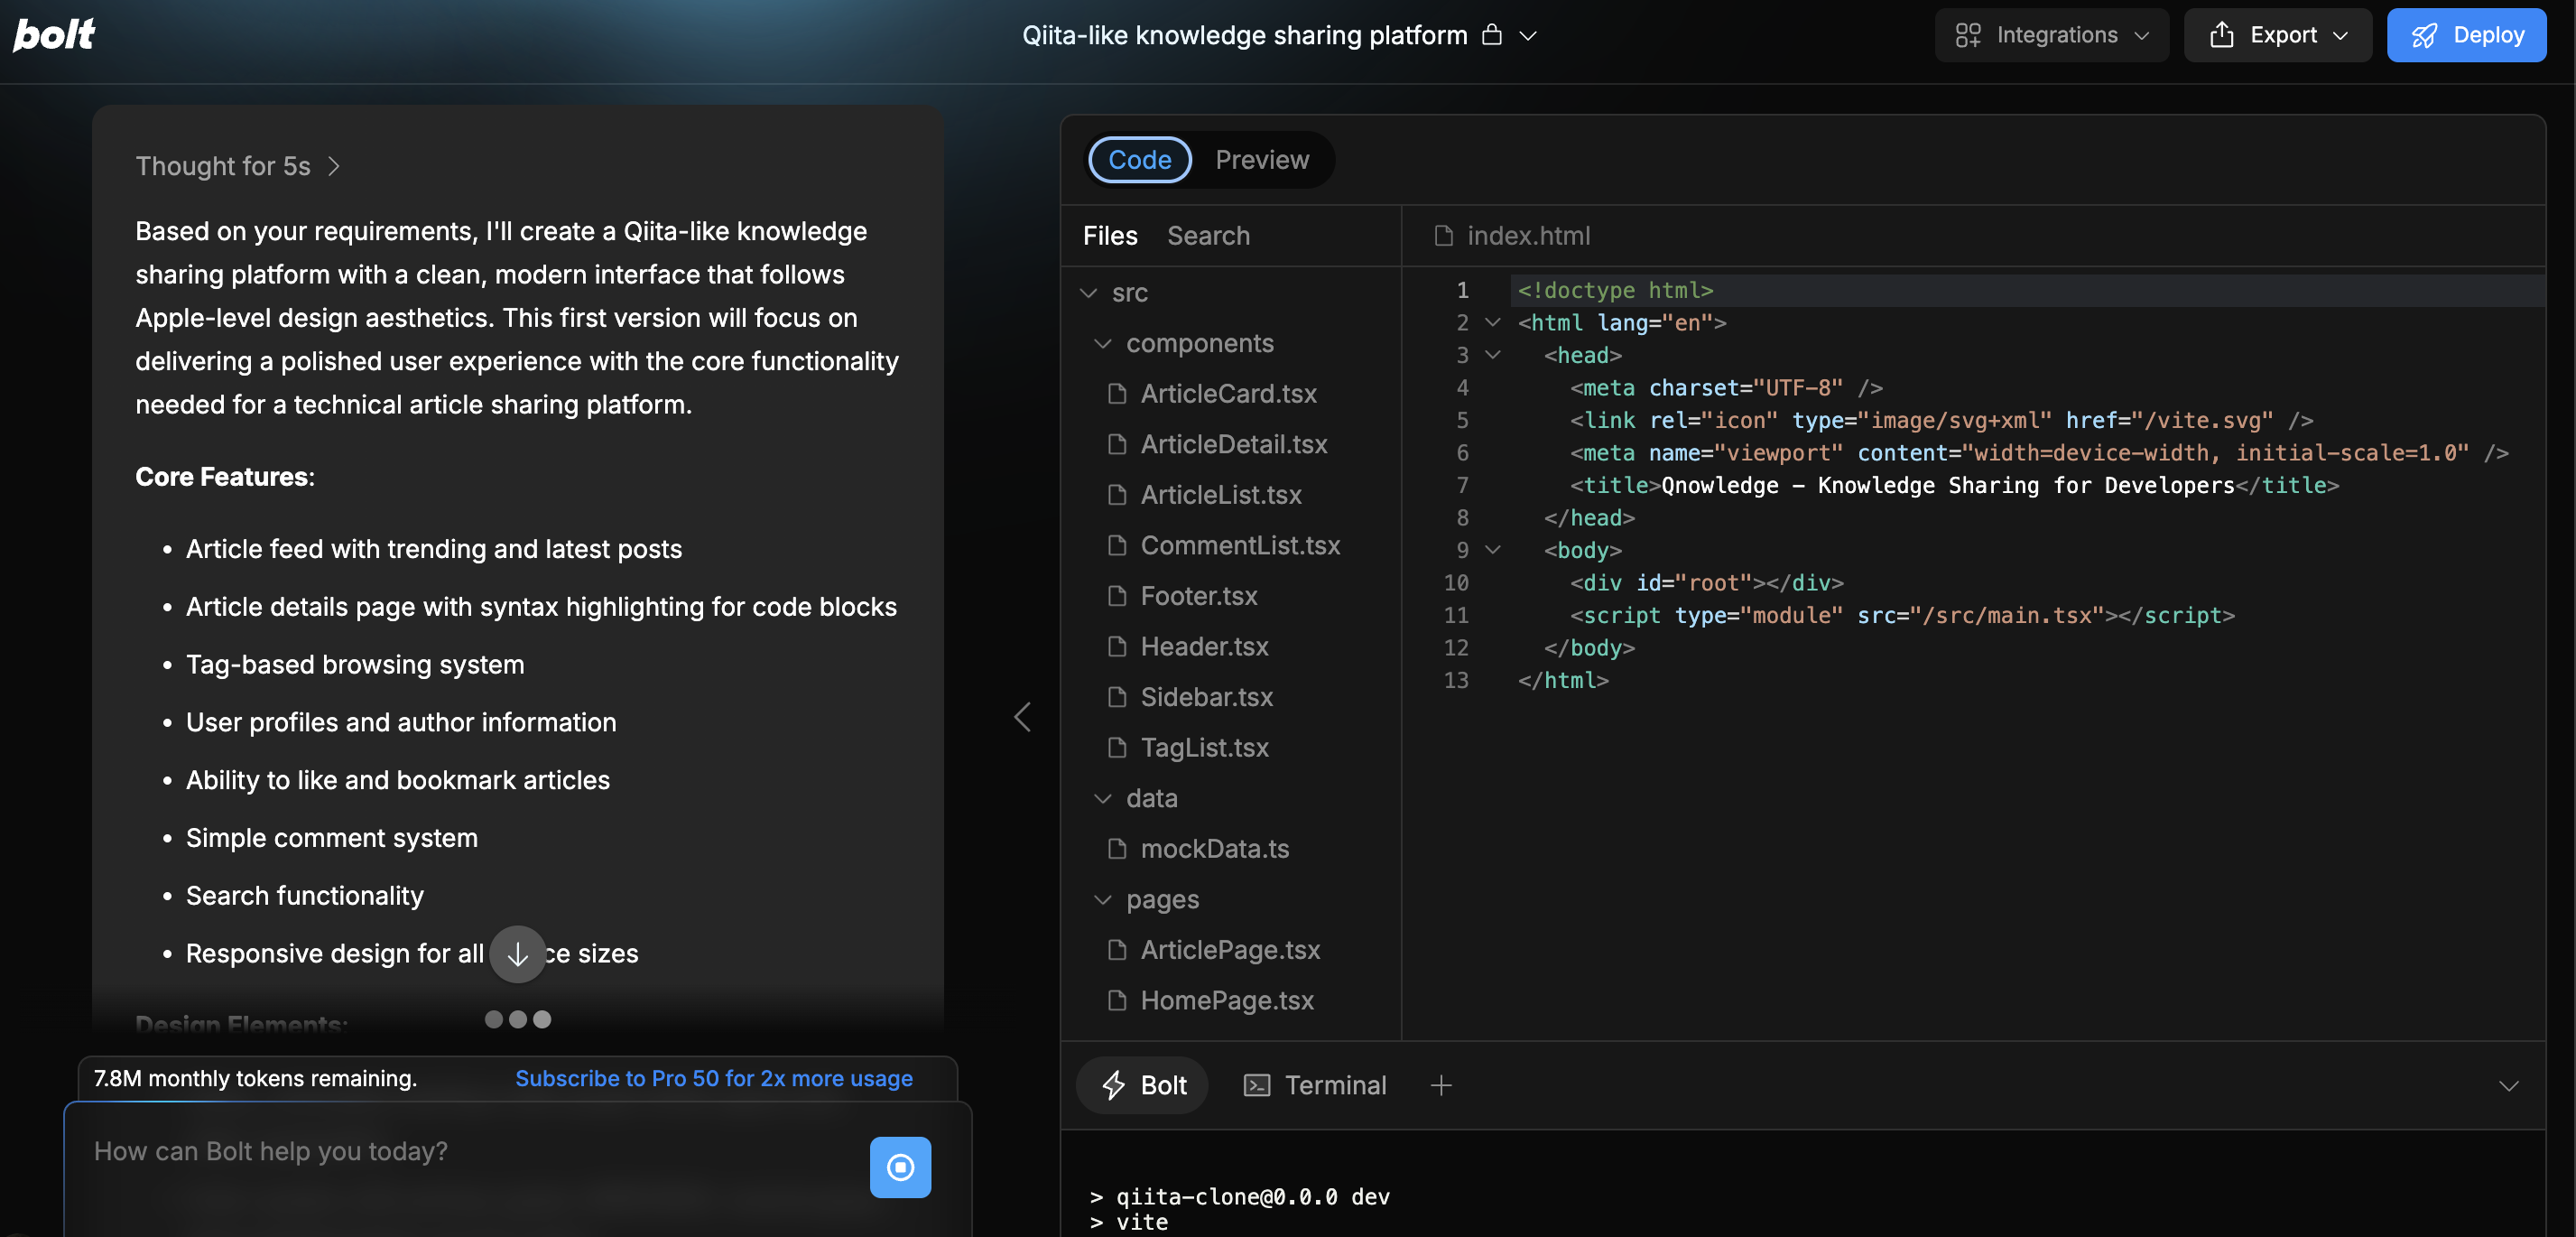Collapse the components folder
2576x1237 pixels.
(1102, 343)
